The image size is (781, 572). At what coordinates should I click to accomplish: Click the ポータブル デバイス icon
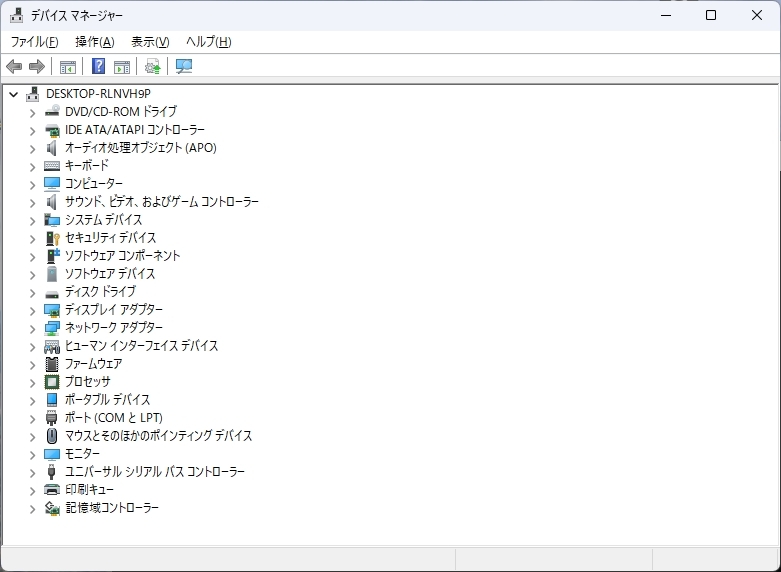(52, 400)
